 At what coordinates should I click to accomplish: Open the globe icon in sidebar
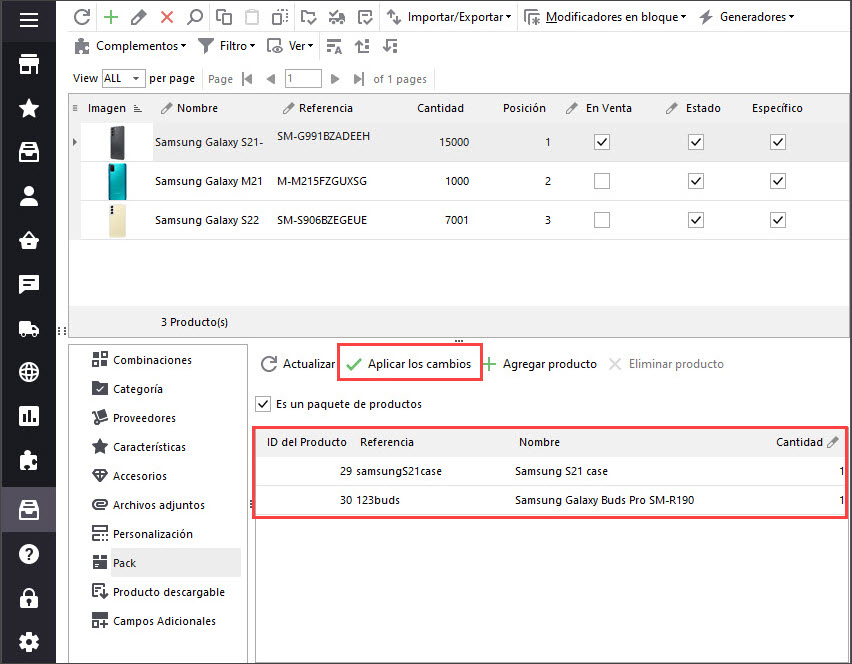pos(29,372)
